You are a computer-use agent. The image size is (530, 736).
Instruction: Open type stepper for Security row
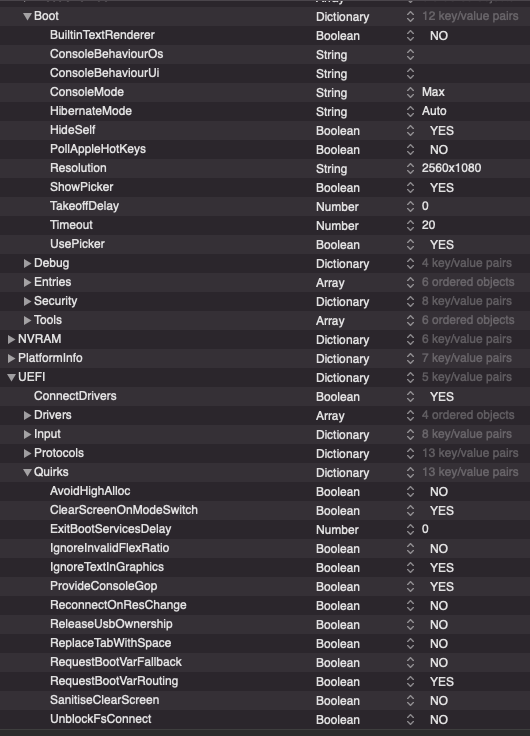point(410,301)
